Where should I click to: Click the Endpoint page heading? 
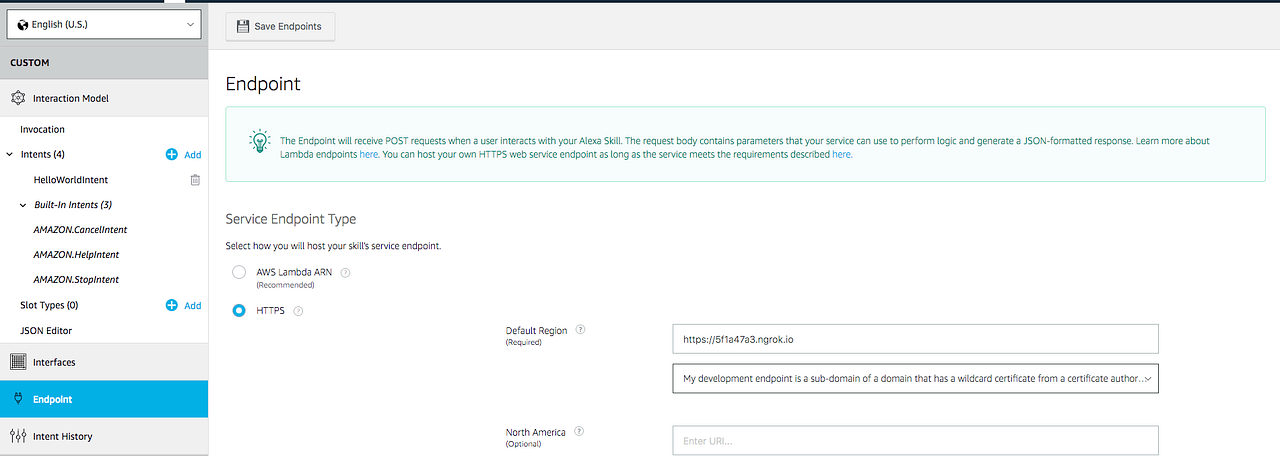pyautogui.click(x=263, y=84)
